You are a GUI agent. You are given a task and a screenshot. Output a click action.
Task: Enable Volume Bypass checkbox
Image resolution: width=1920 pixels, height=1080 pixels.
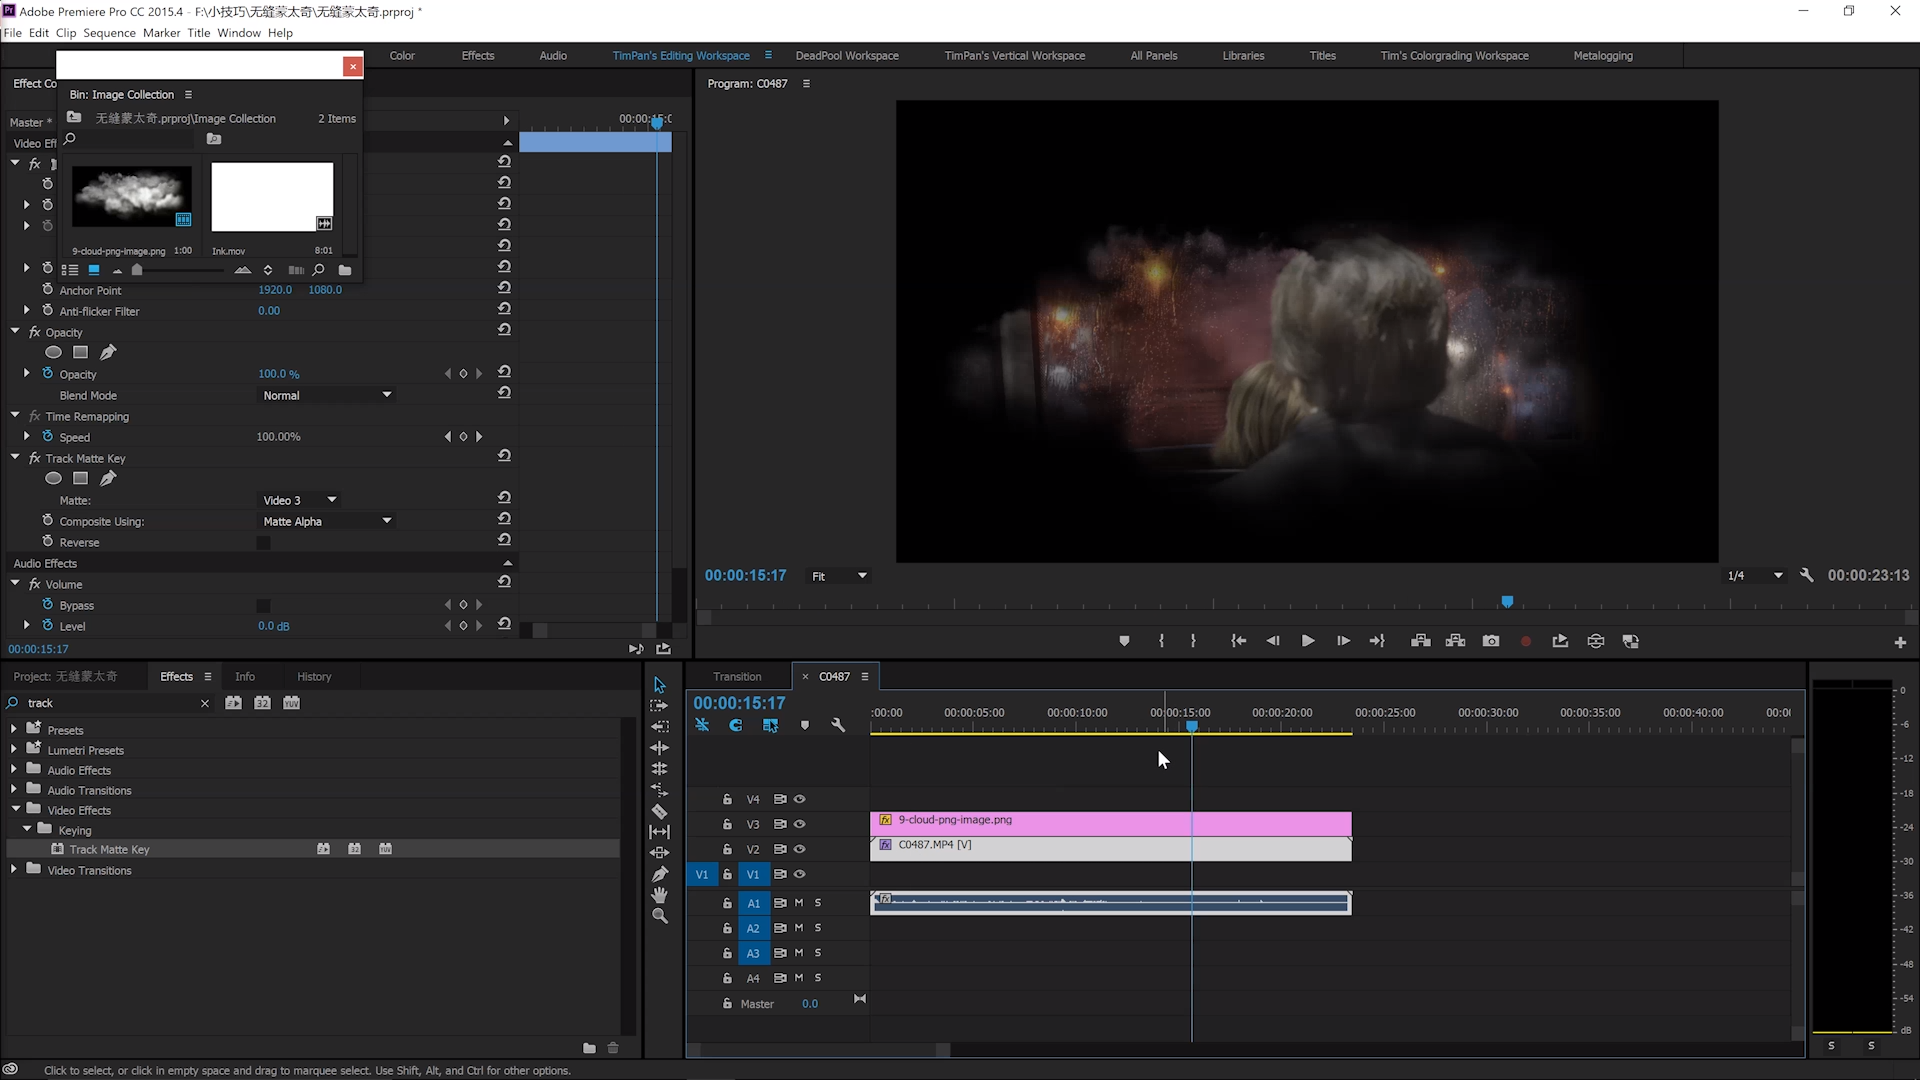[x=263, y=606]
